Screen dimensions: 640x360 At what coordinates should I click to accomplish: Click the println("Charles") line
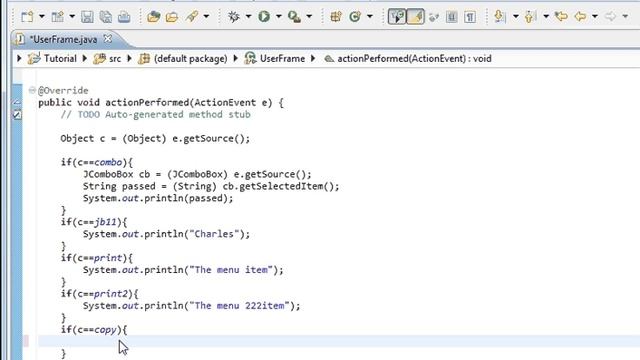(x=166, y=234)
